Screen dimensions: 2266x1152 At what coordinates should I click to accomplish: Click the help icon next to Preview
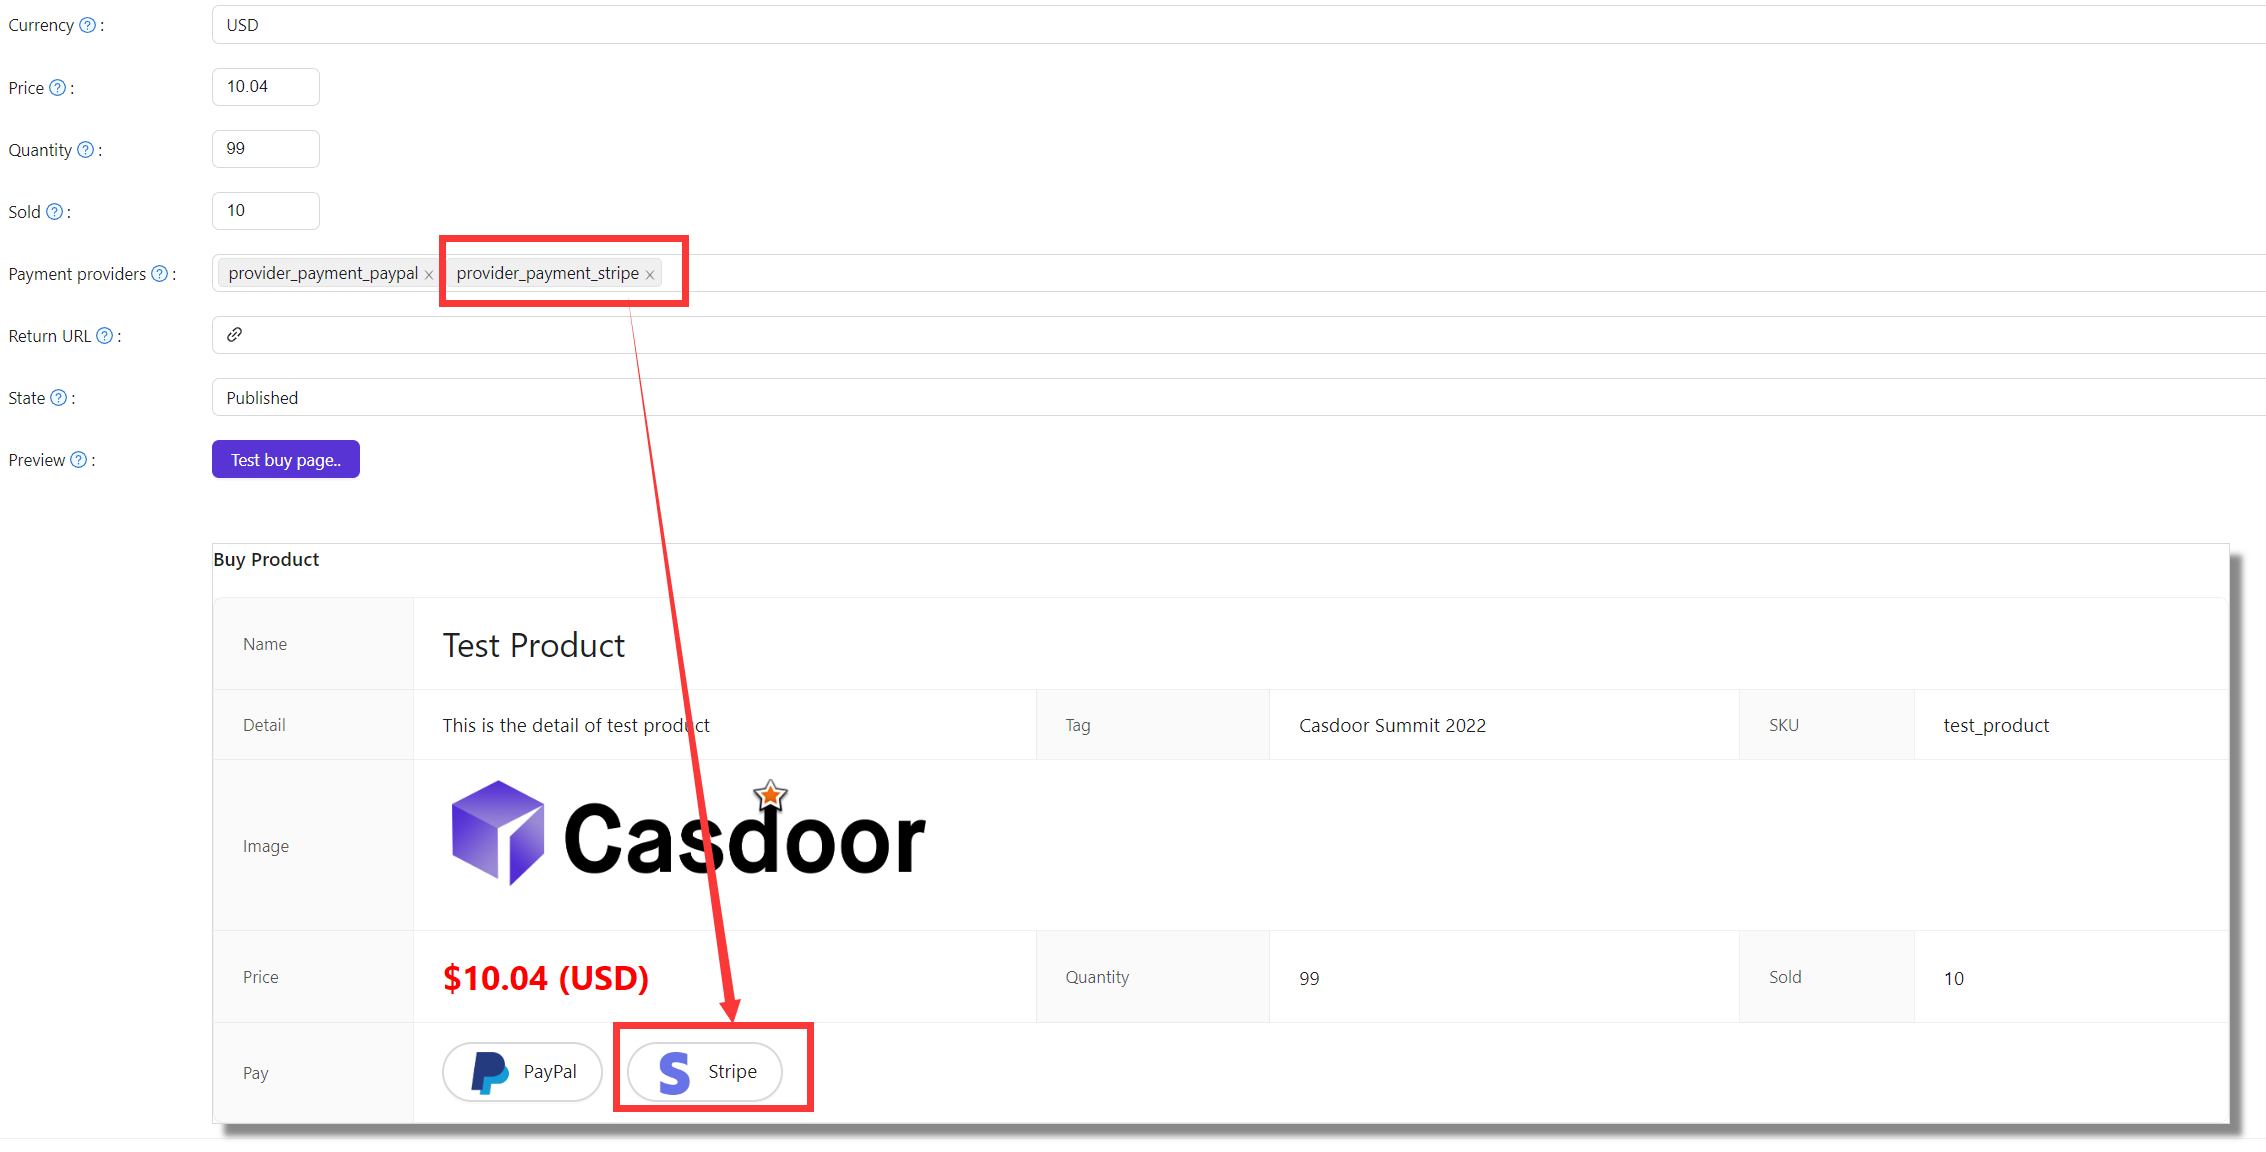click(x=84, y=460)
